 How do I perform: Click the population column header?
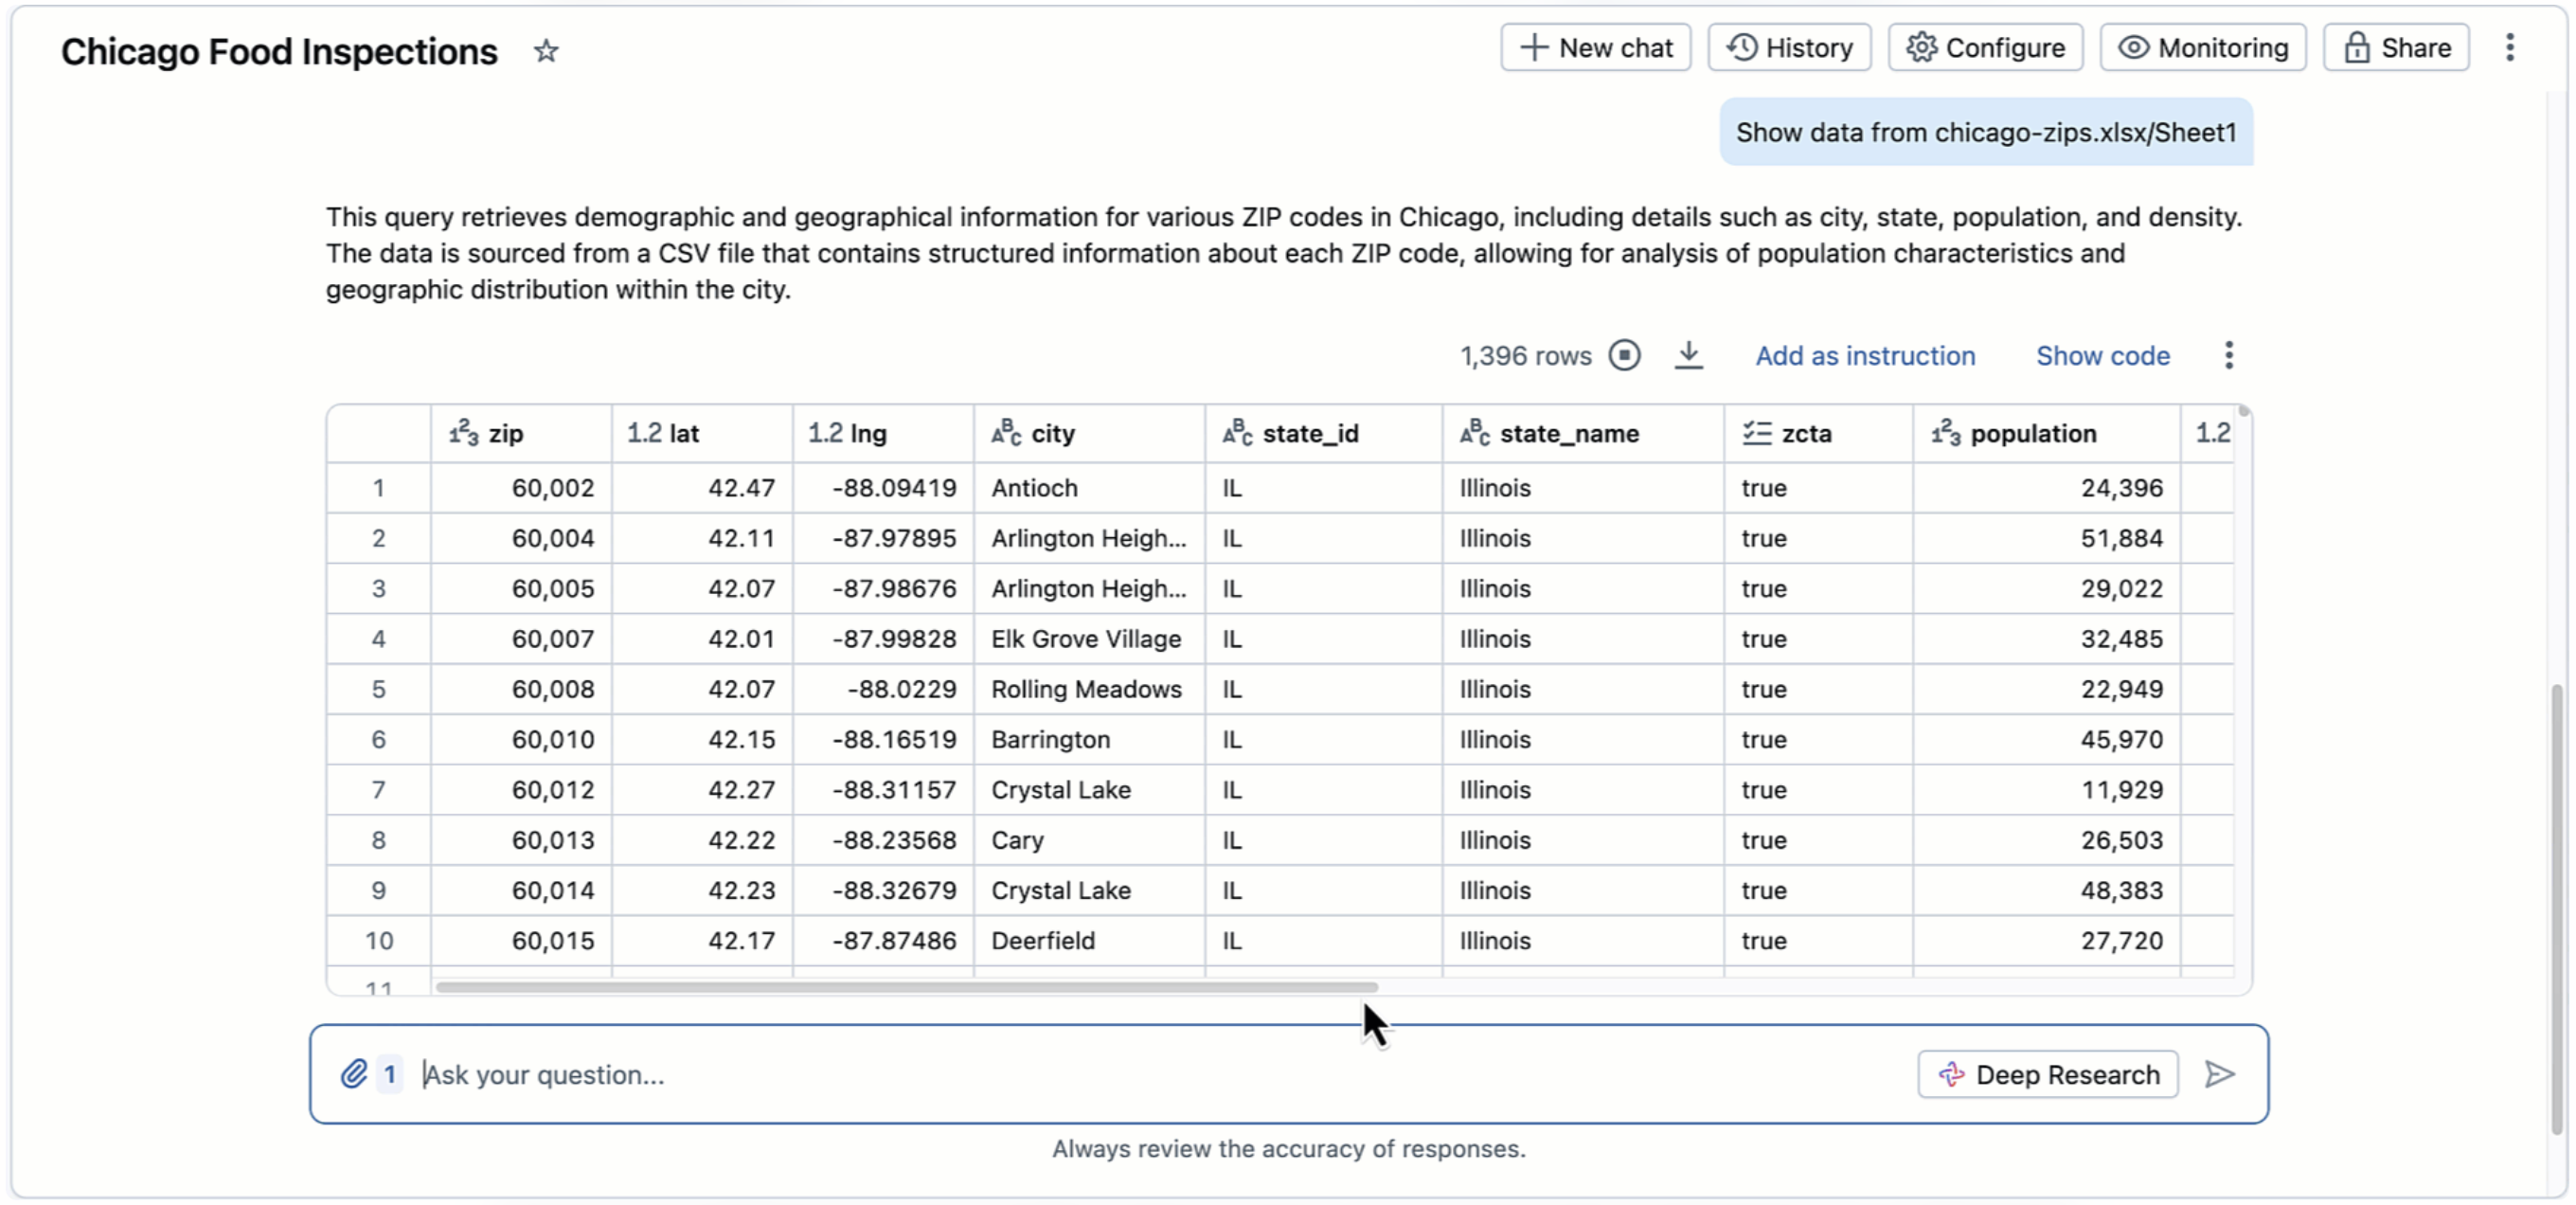(2046, 433)
